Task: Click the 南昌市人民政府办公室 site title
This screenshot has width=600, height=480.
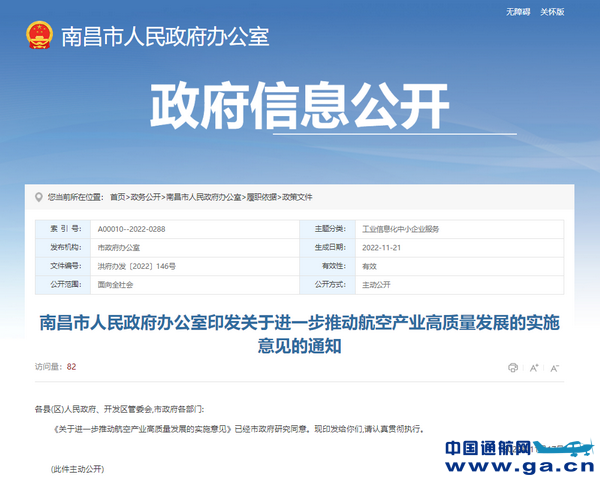Action: pos(165,38)
